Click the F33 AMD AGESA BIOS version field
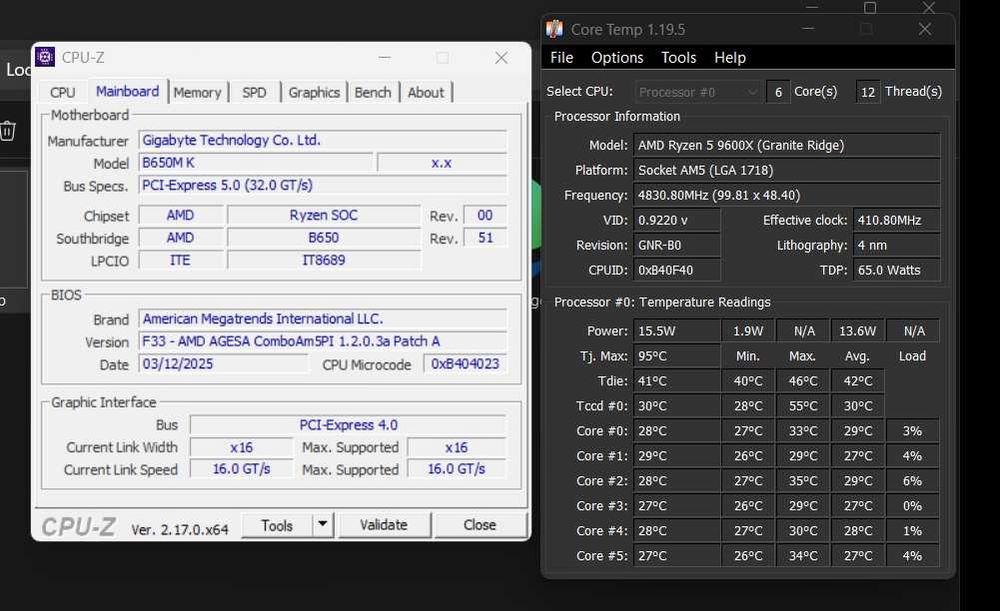The height and width of the screenshot is (611, 1000). pyautogui.click(x=323, y=341)
